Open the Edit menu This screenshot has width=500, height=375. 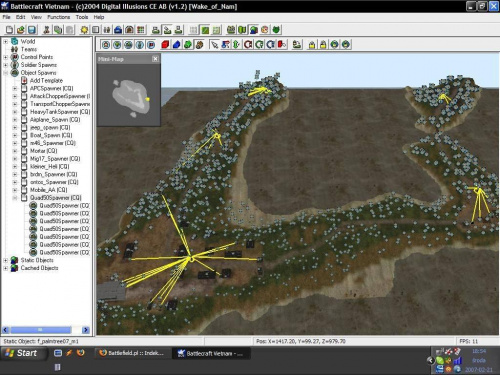tap(21, 17)
